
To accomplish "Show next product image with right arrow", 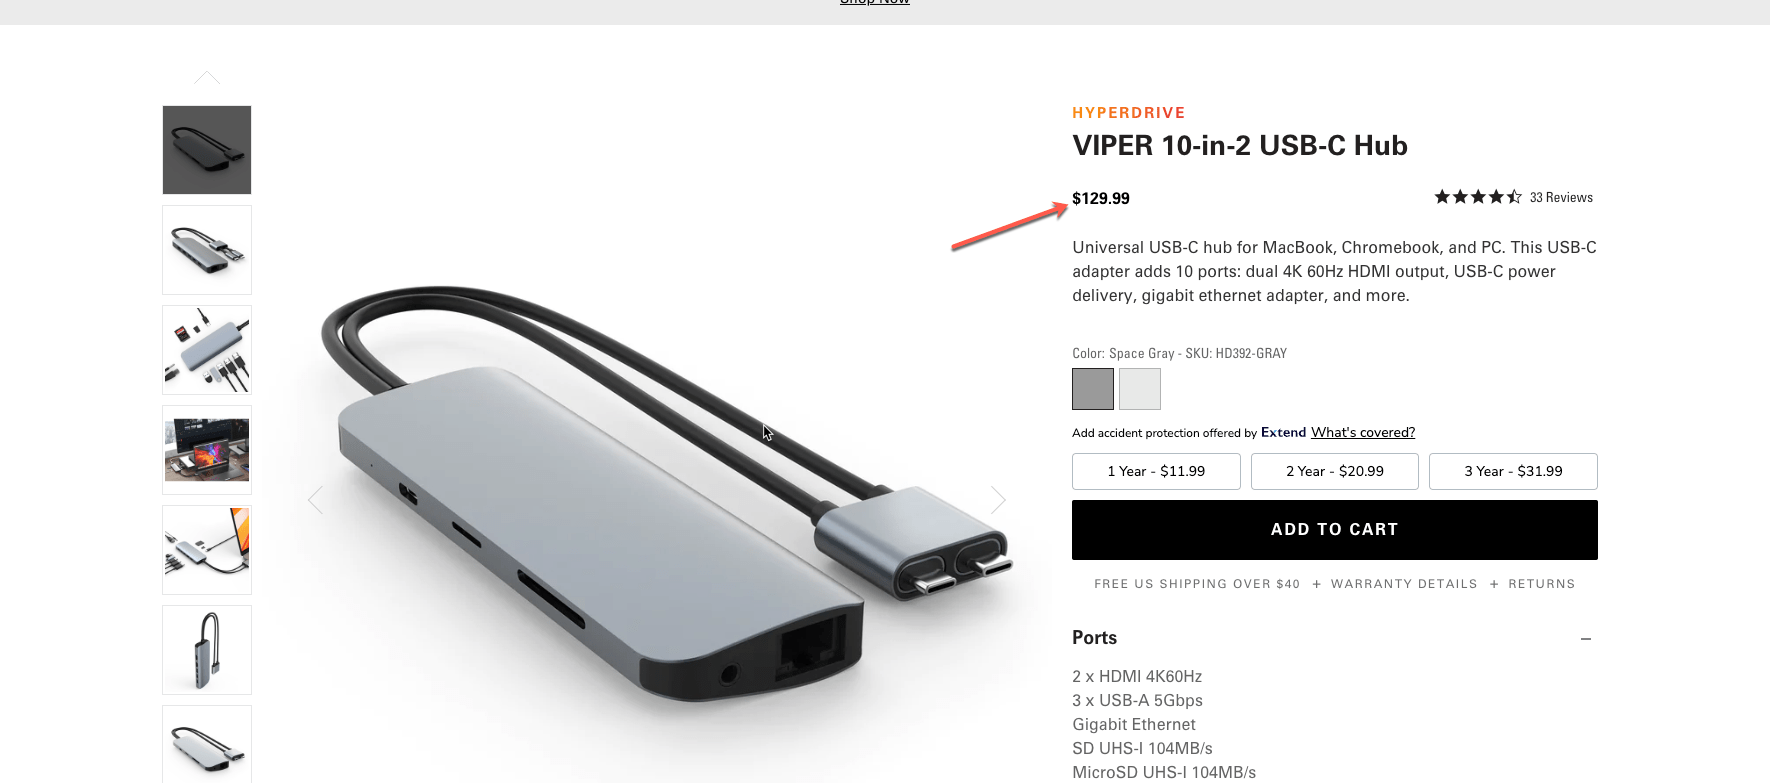I will [998, 500].
